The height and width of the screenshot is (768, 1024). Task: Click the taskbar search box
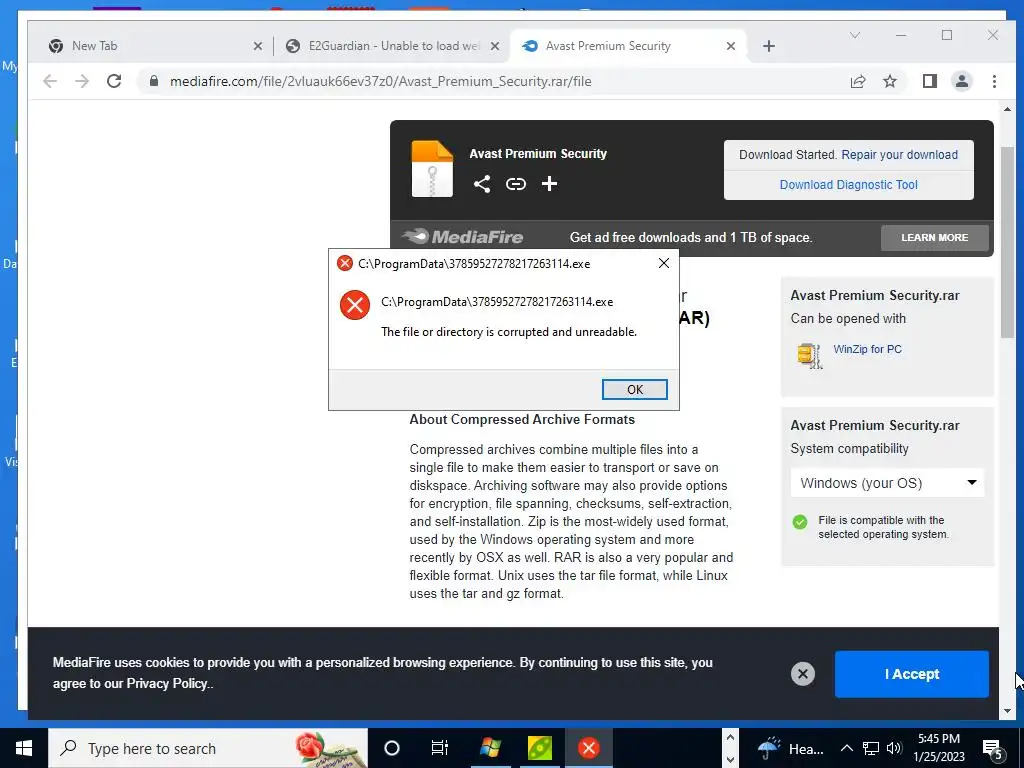pyautogui.click(x=208, y=748)
